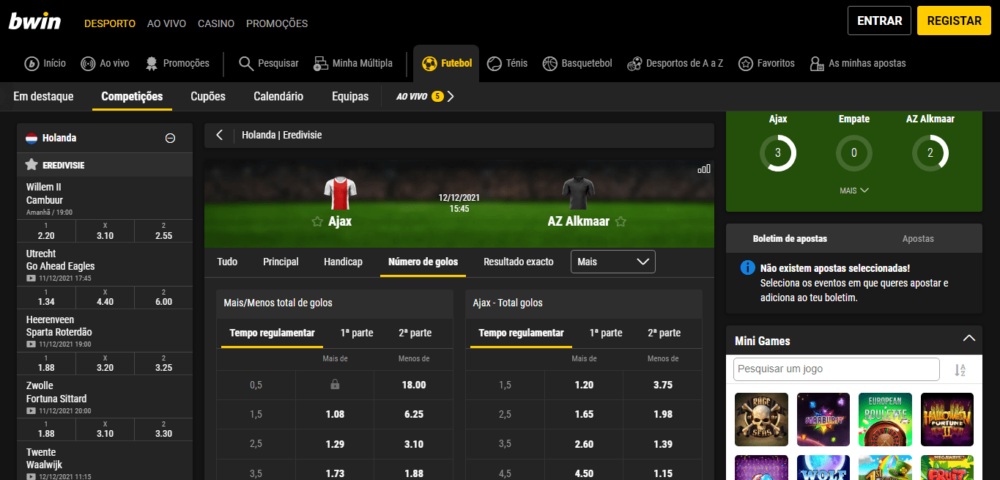1000x480 pixels.
Task: Open the Pesquisar search icon
Action: coord(246,64)
